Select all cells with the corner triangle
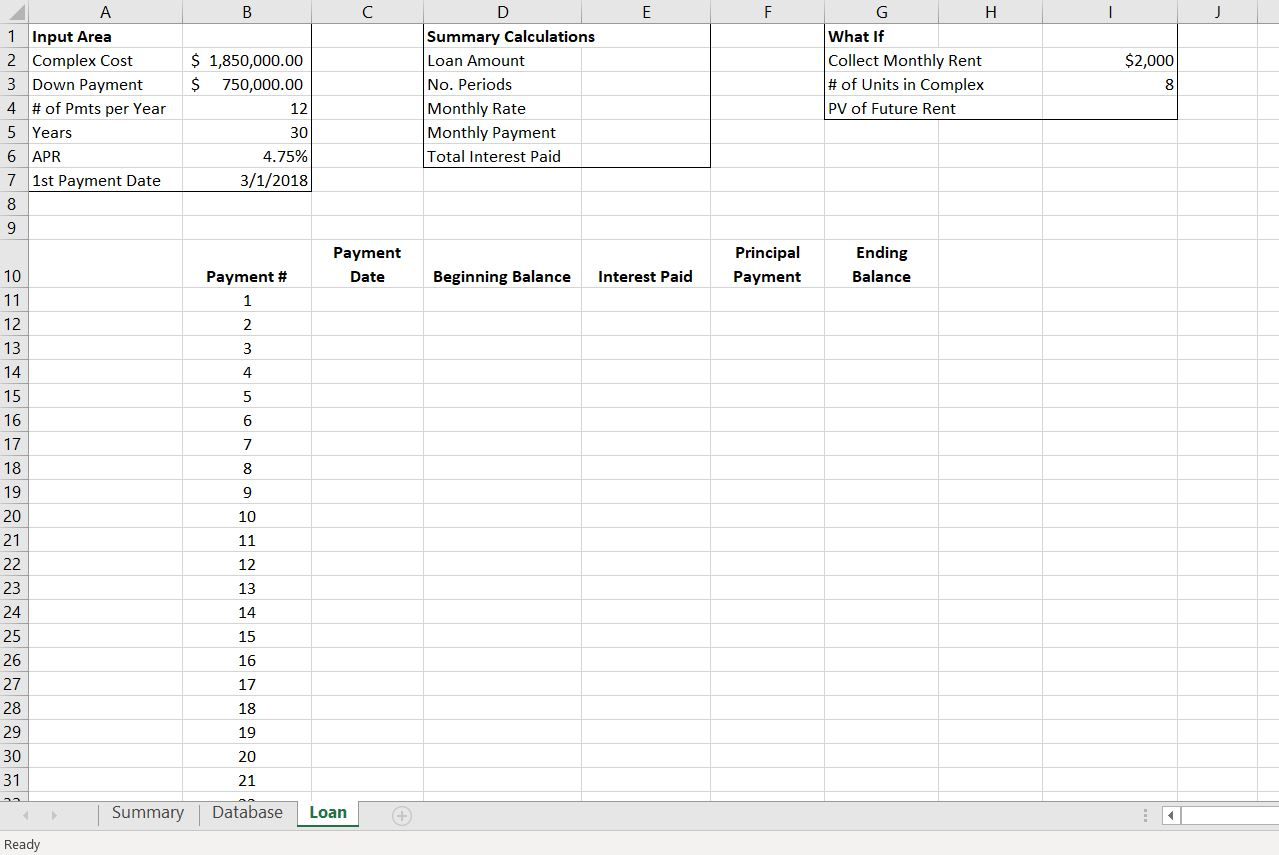Screen dimensions: 1279x855 tap(13, 11)
